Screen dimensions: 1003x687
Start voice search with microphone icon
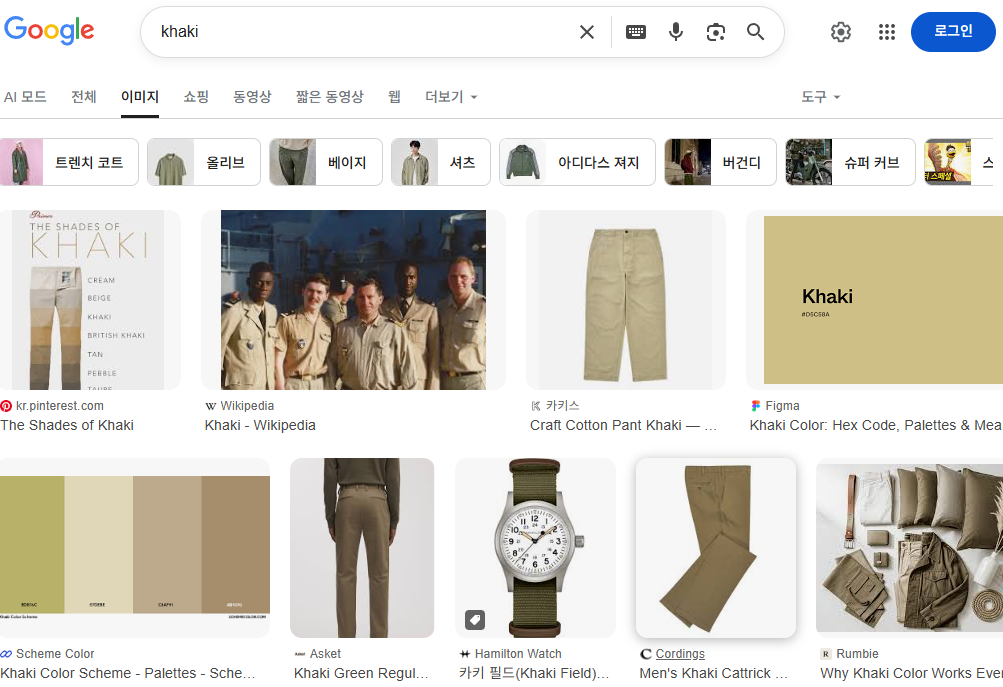point(676,32)
